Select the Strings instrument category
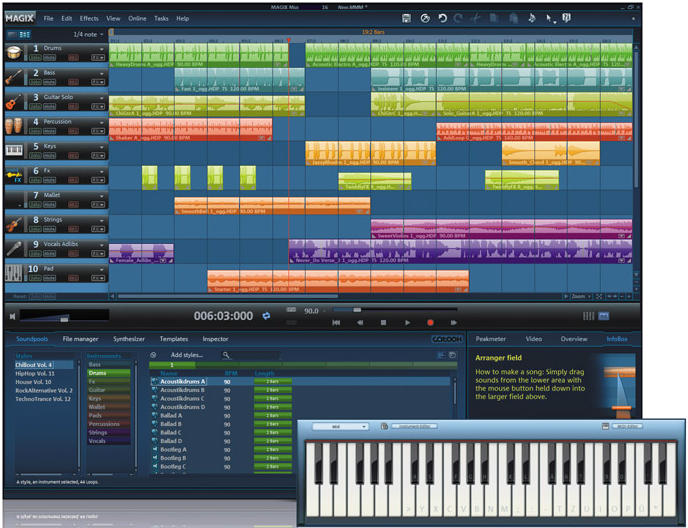This screenshot has width=688, height=528. coord(108,432)
